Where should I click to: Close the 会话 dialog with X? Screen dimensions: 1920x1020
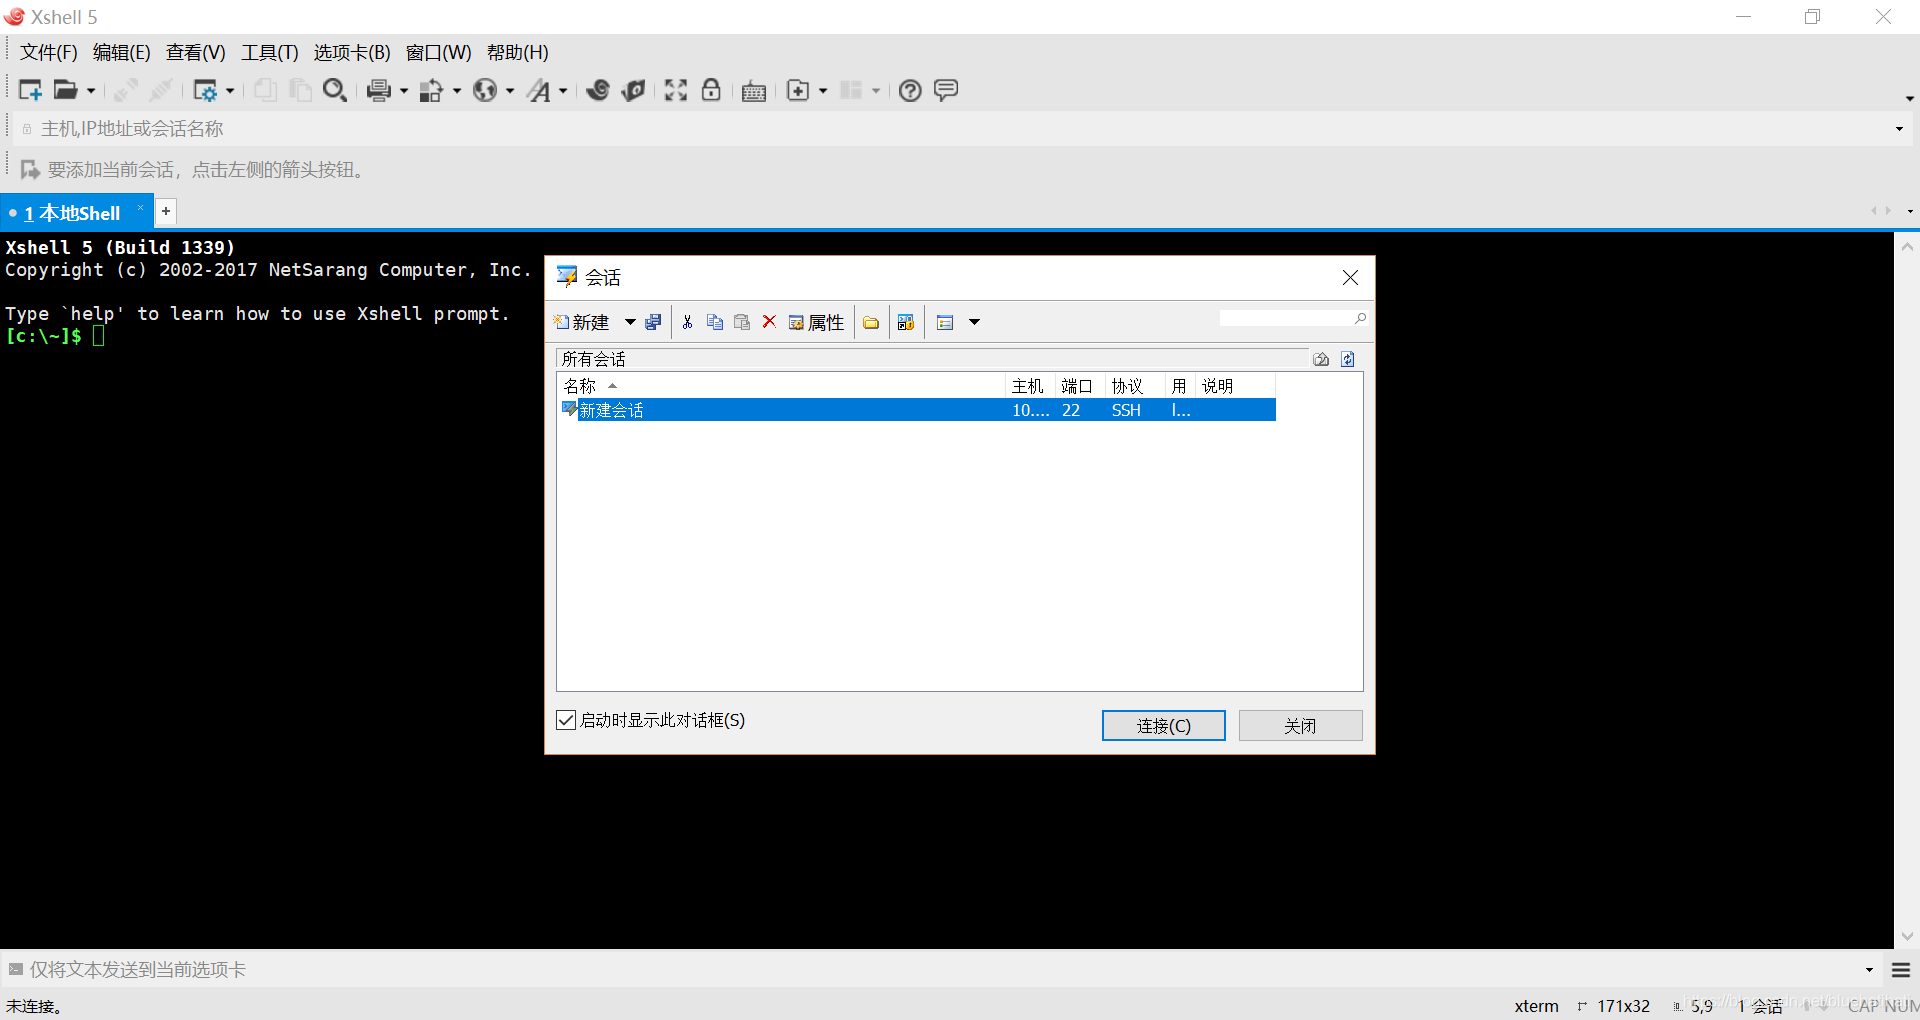(1350, 277)
